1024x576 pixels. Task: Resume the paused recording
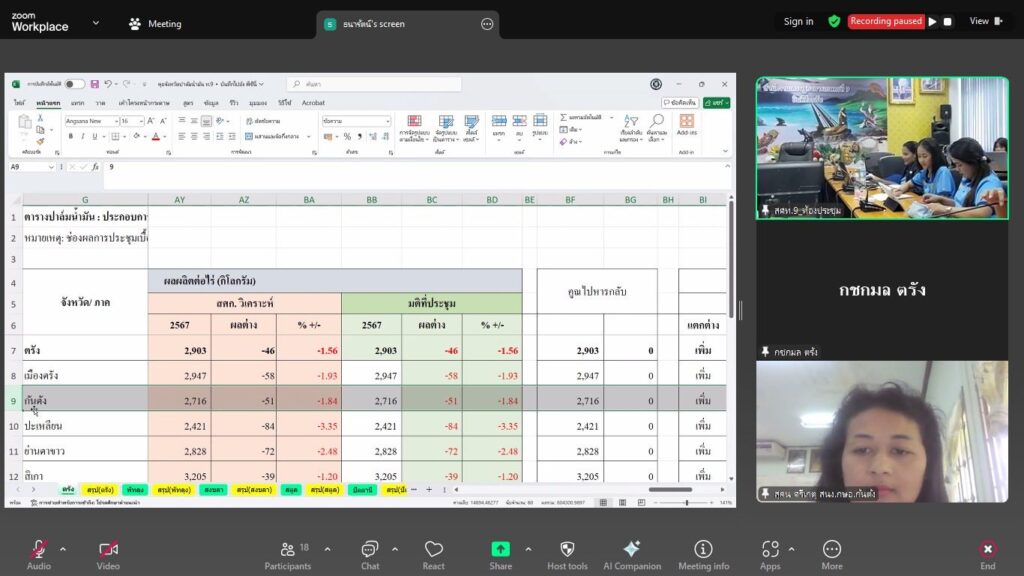(932, 21)
